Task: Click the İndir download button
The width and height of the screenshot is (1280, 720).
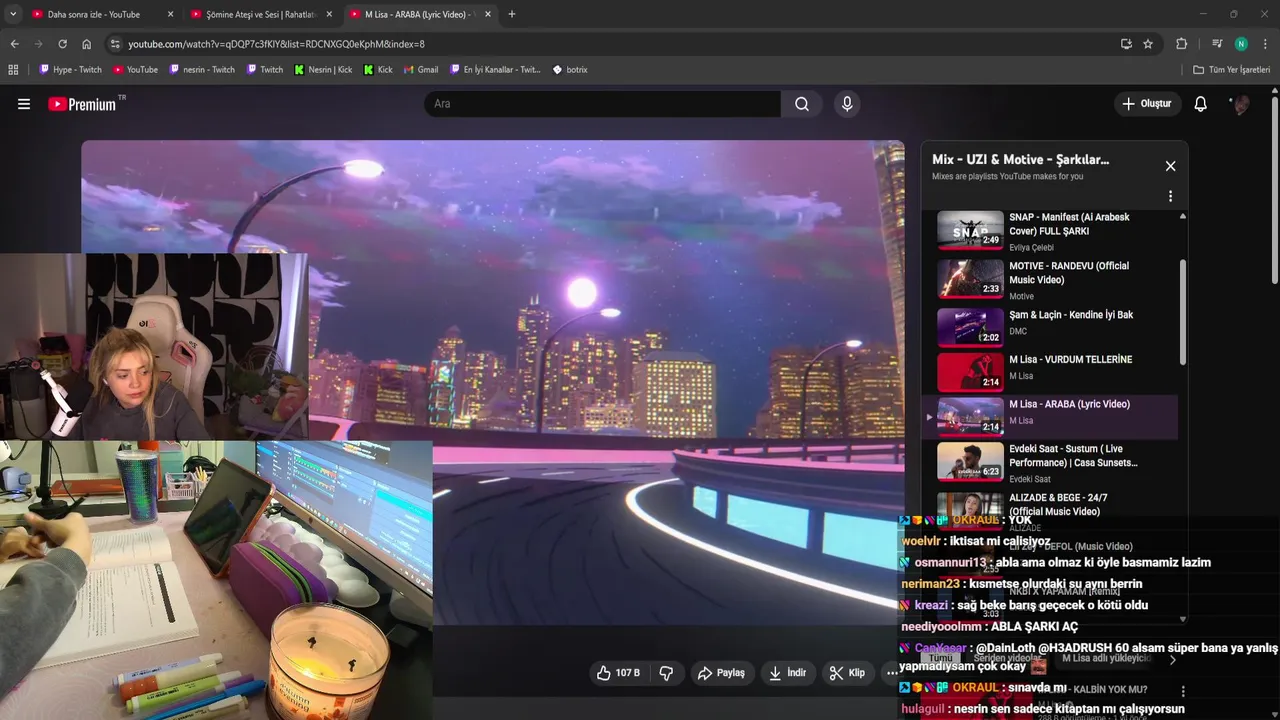Action: 787,673
